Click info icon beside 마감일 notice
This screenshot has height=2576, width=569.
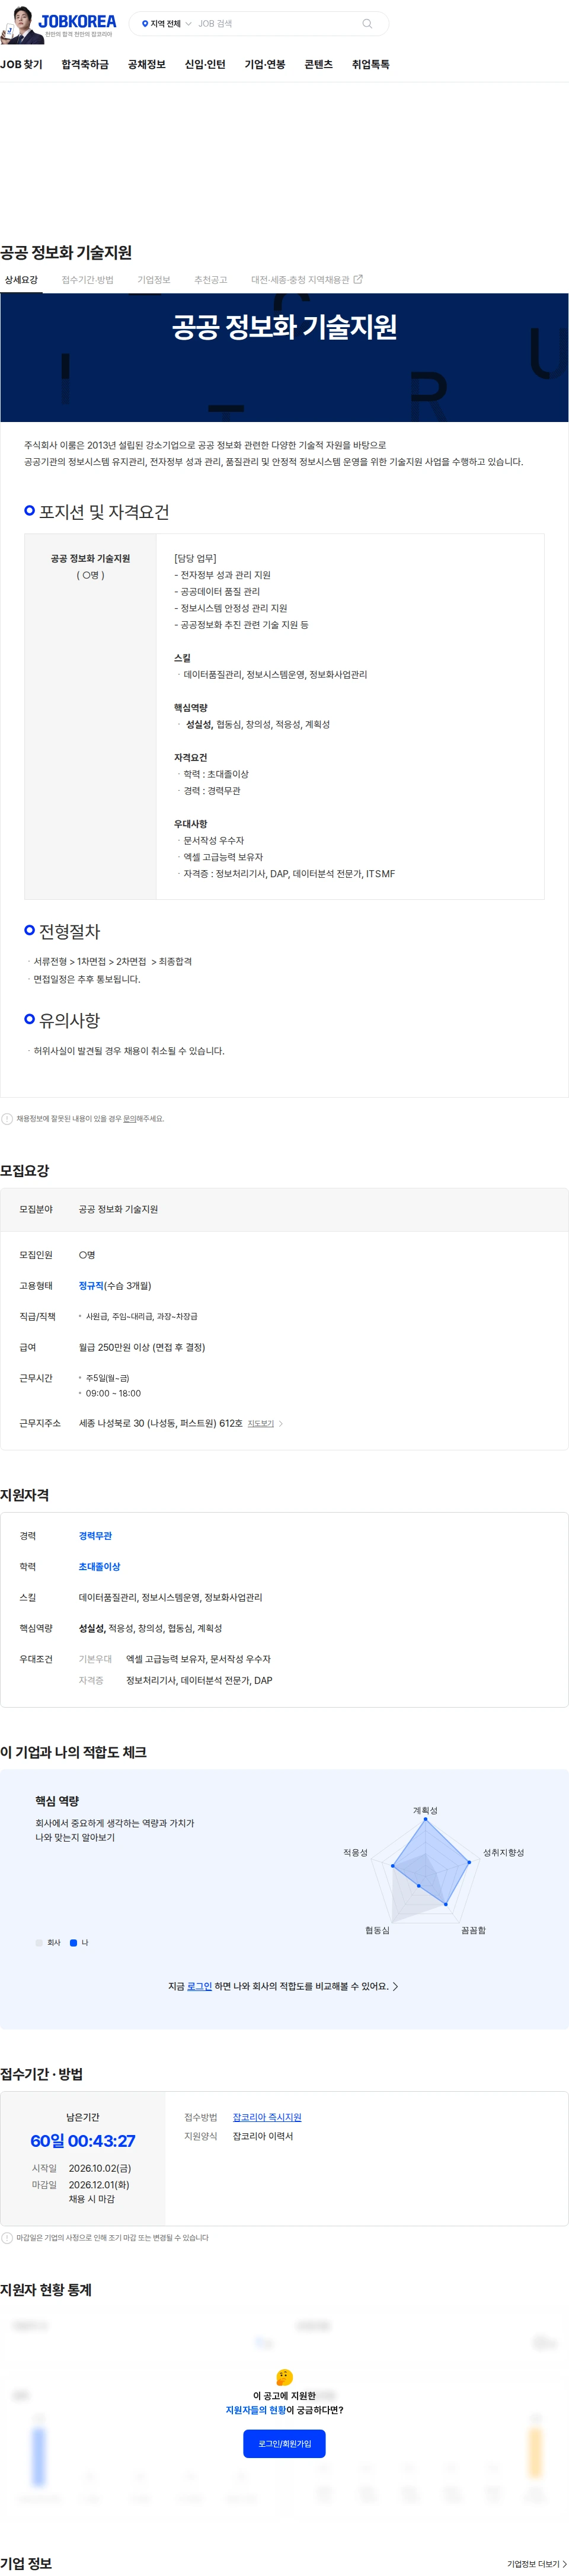click(x=7, y=2238)
